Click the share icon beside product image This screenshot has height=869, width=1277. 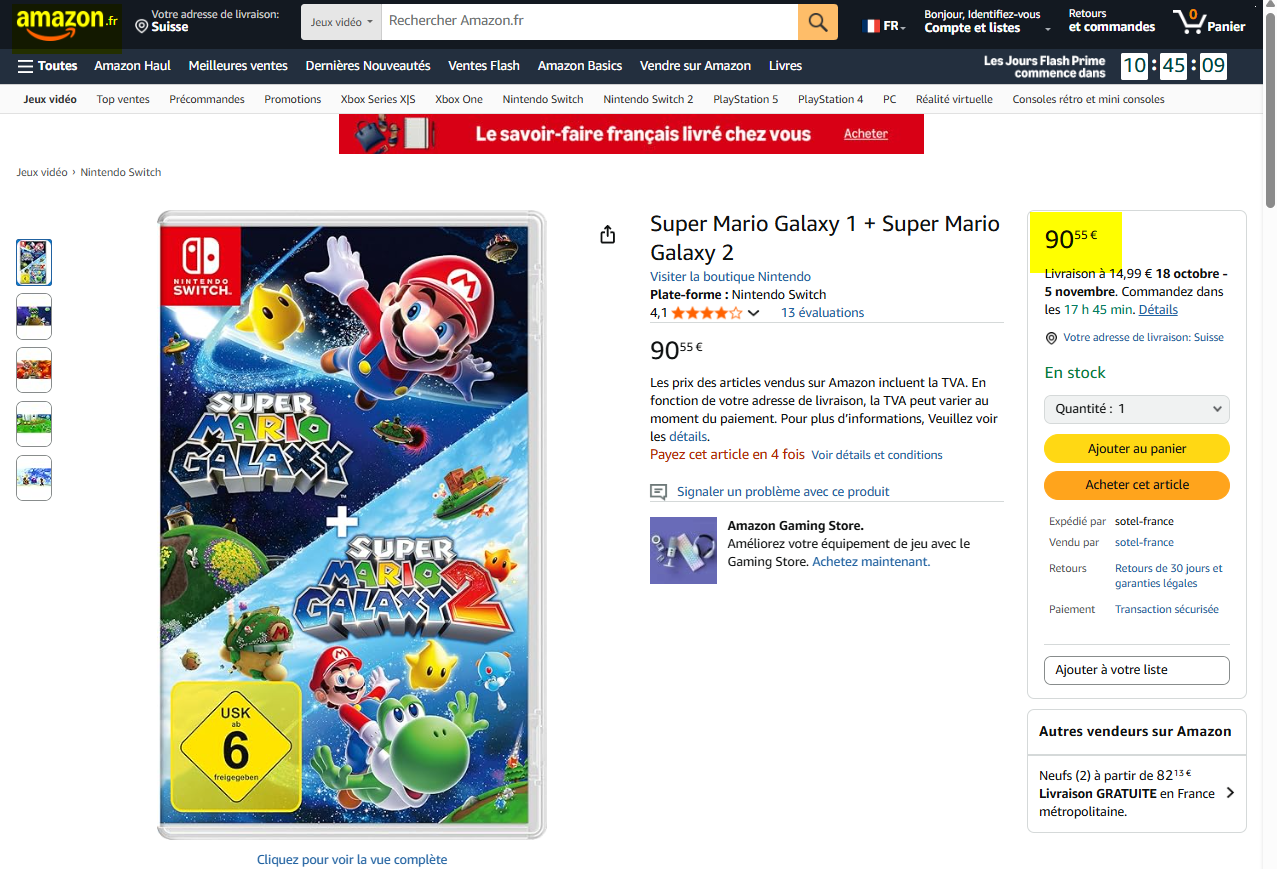coord(607,234)
